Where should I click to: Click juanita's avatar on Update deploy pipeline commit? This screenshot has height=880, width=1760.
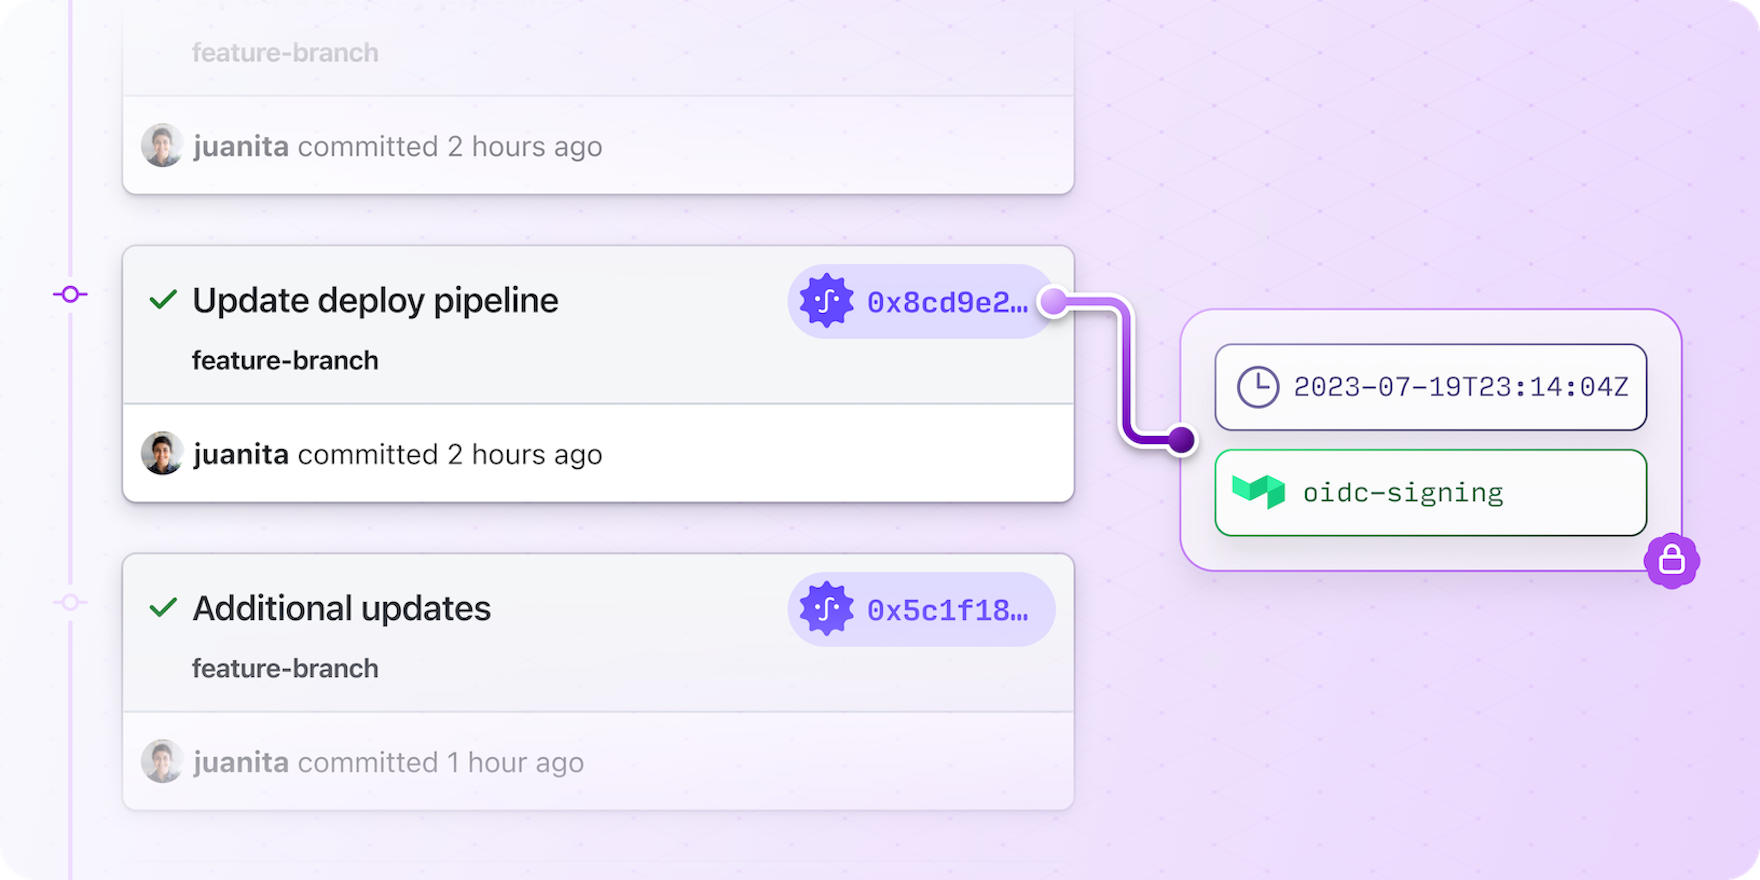(162, 453)
